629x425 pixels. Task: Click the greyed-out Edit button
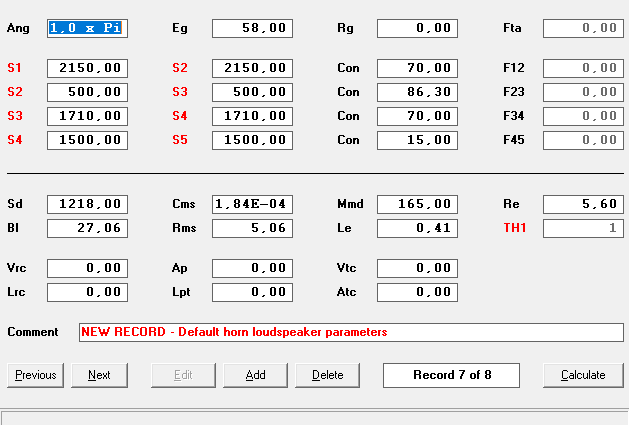pos(183,375)
